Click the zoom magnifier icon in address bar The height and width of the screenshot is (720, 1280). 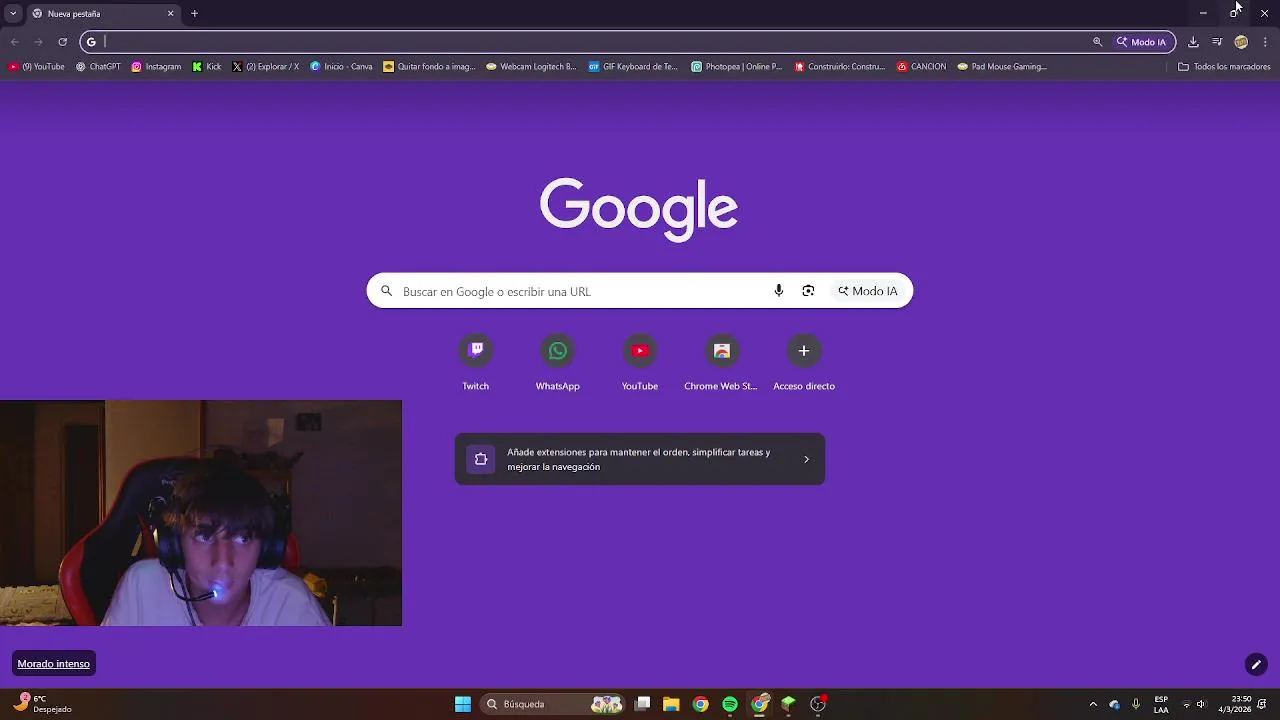coord(1097,42)
